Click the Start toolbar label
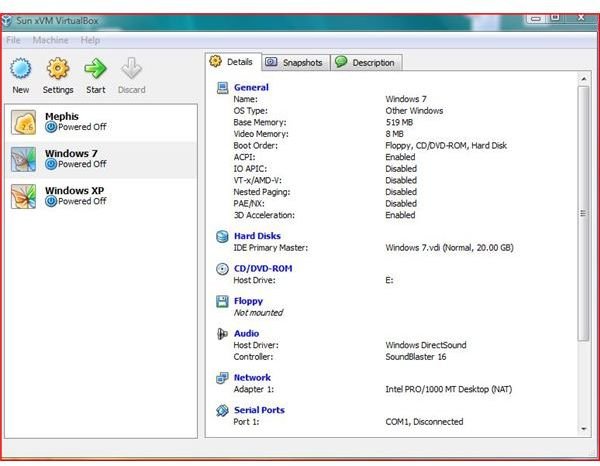 pyautogui.click(x=96, y=90)
